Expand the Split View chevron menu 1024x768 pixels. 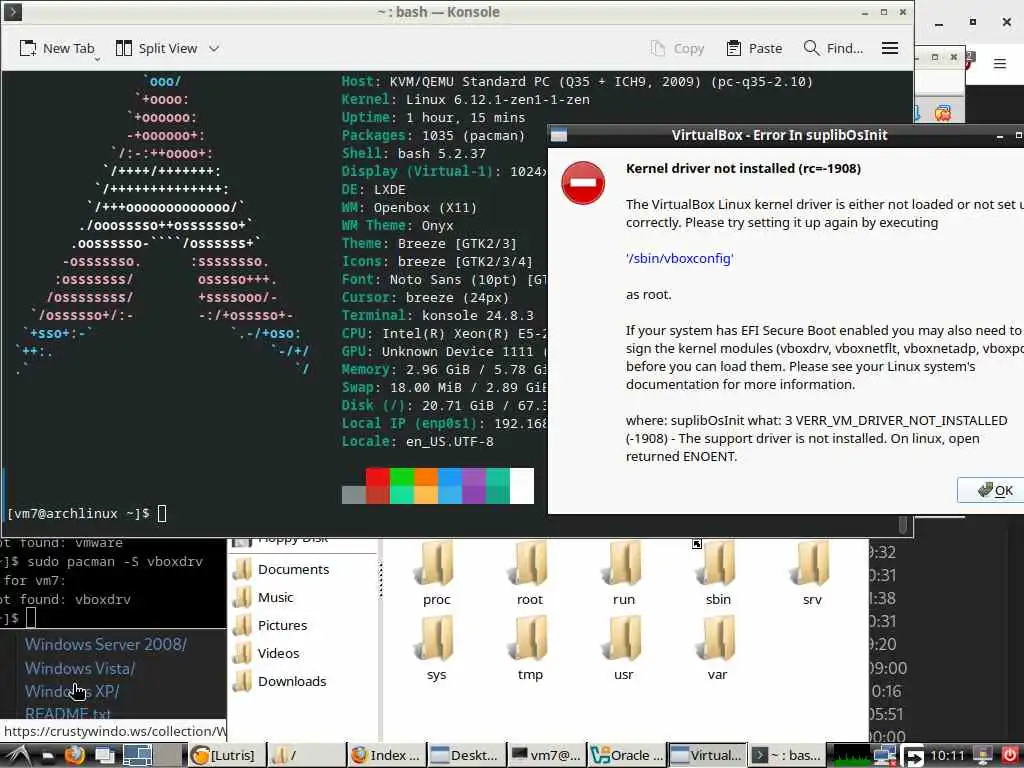pos(214,48)
